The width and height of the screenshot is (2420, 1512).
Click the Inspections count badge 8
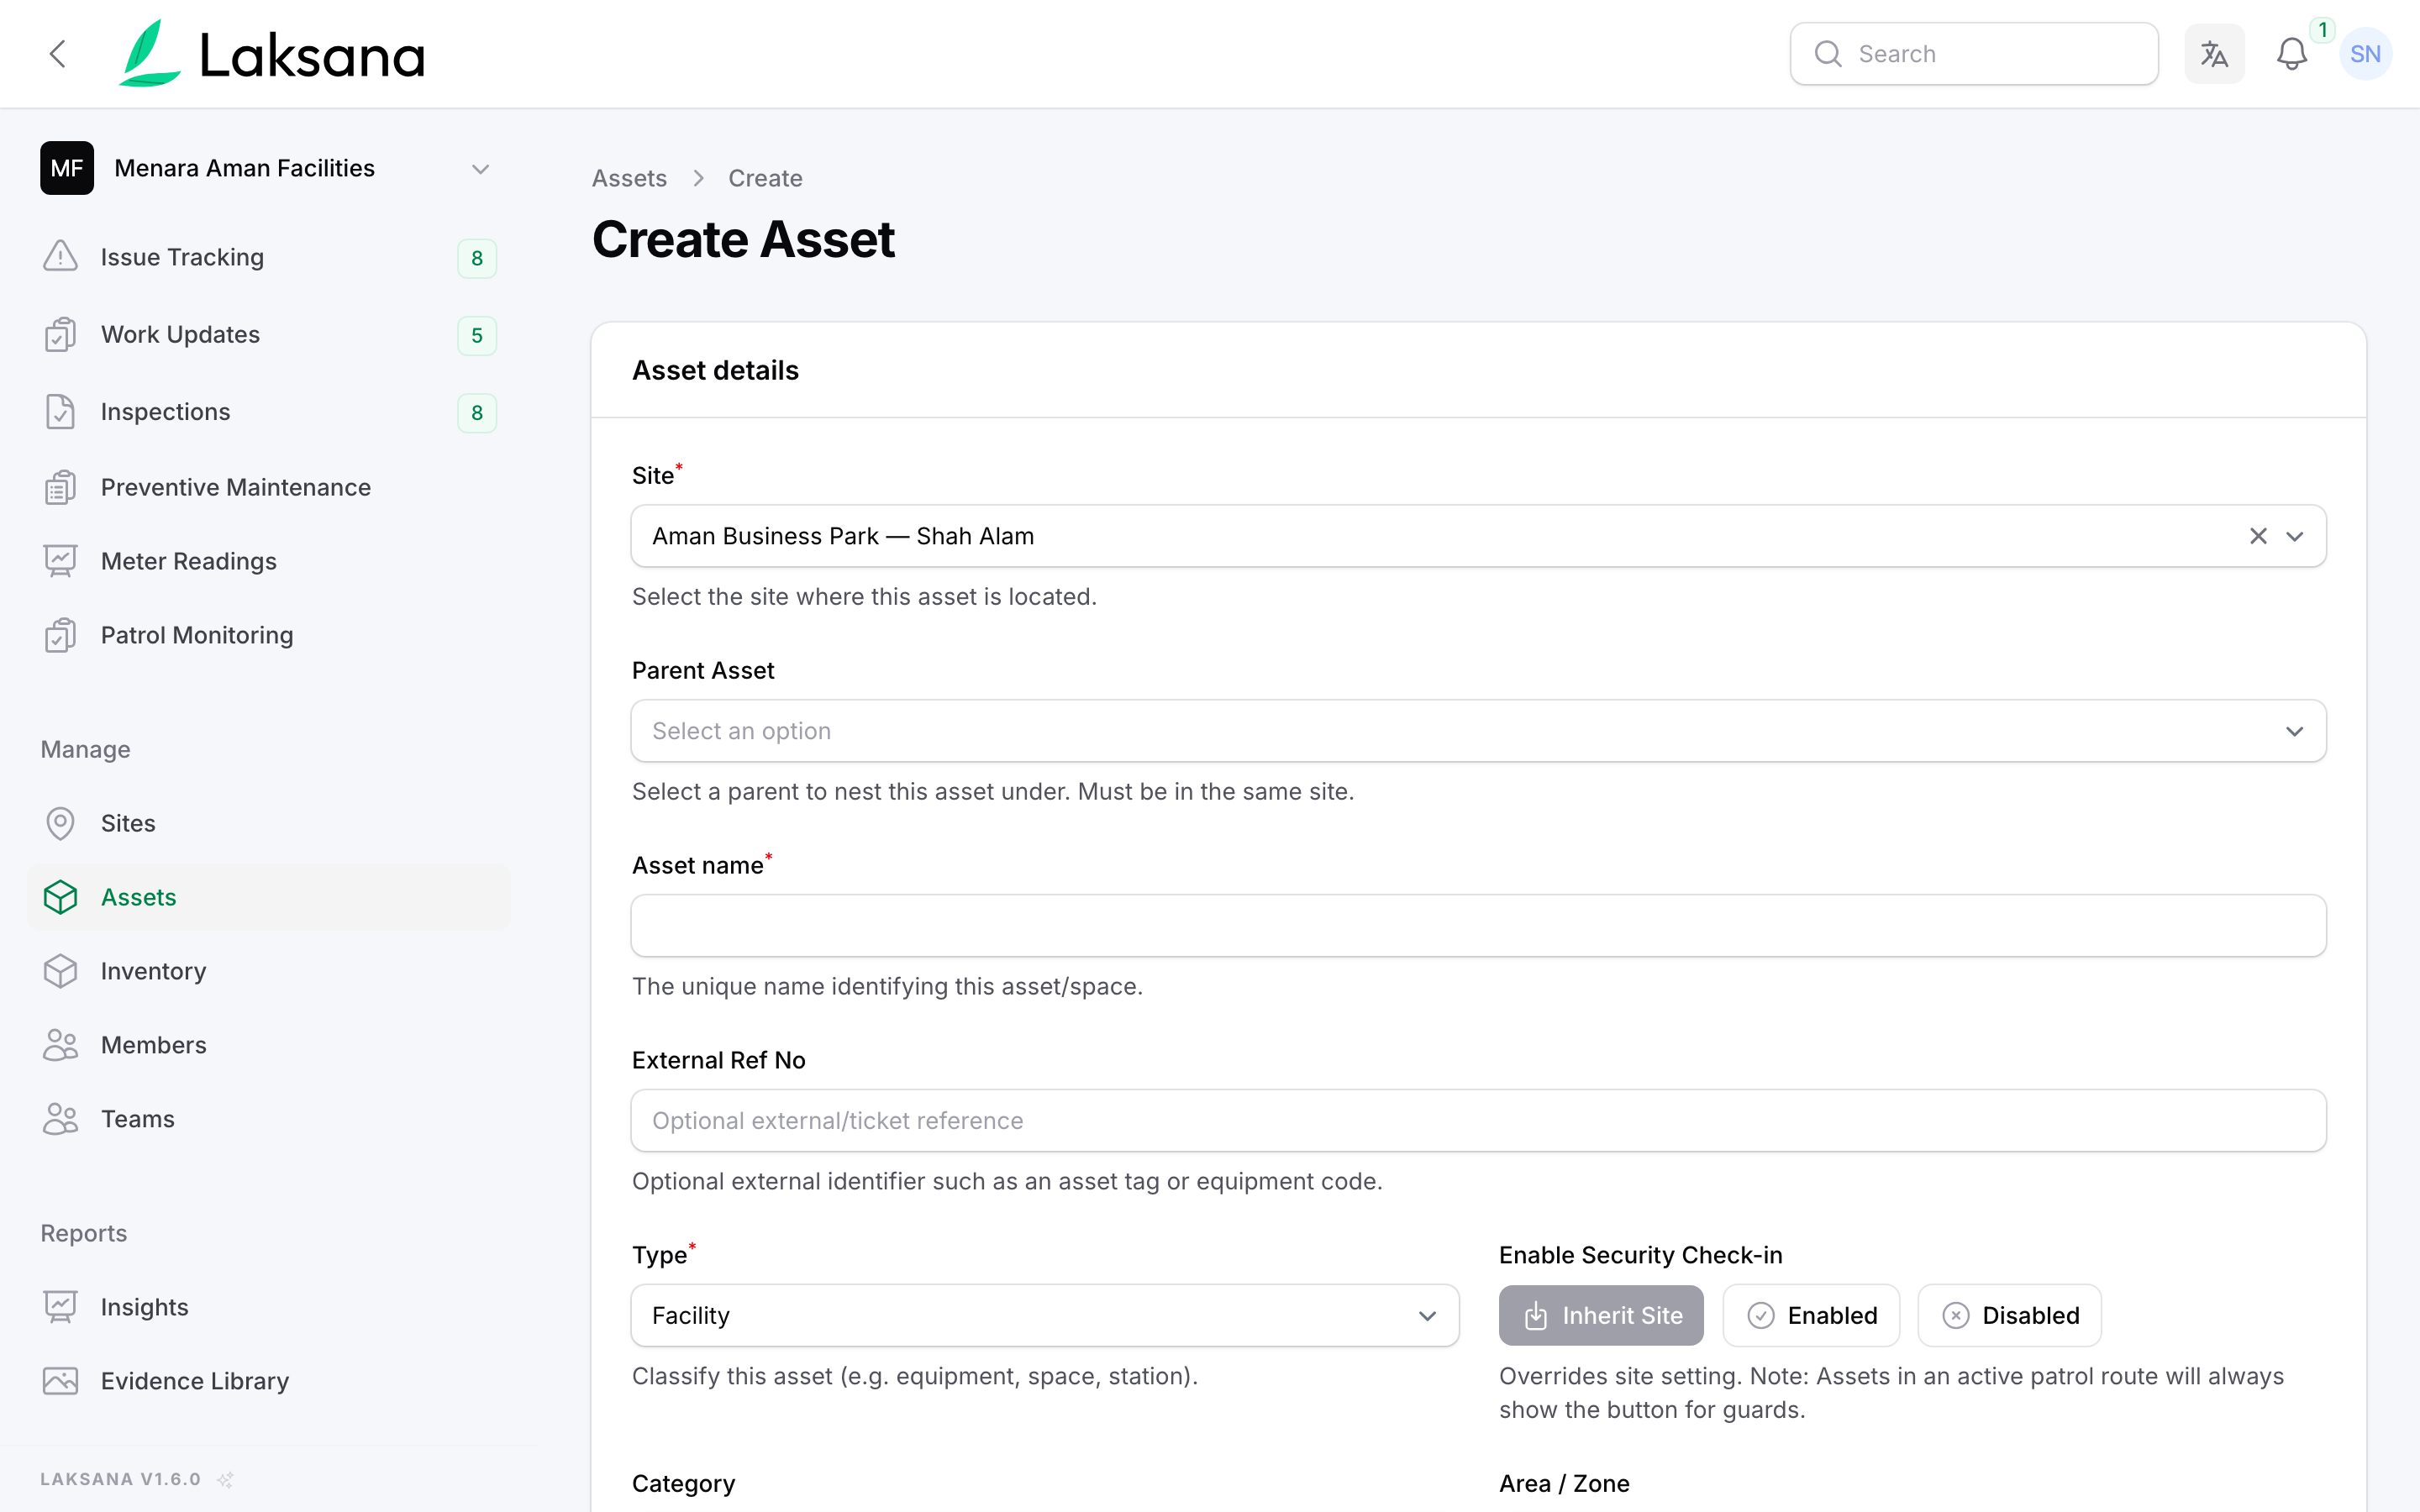(477, 413)
